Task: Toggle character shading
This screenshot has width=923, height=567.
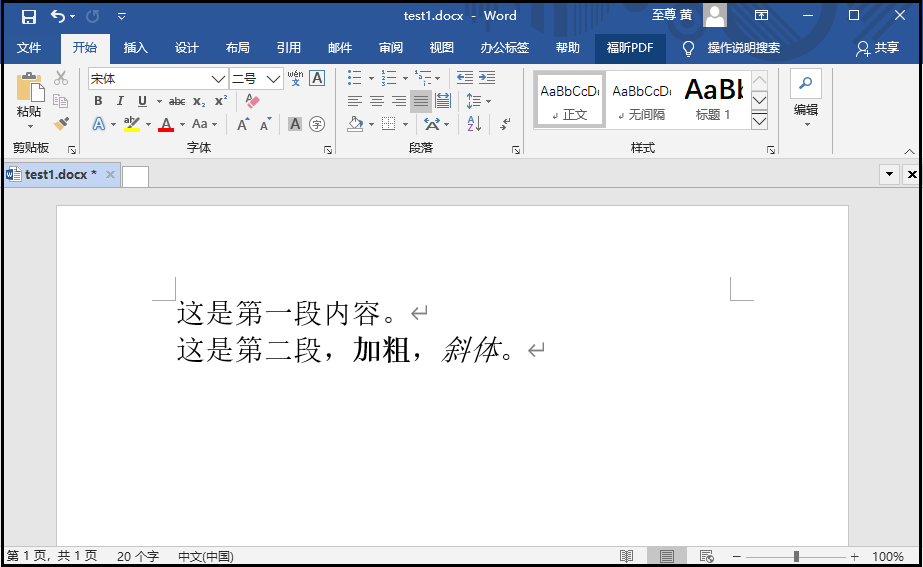Action: [295, 124]
